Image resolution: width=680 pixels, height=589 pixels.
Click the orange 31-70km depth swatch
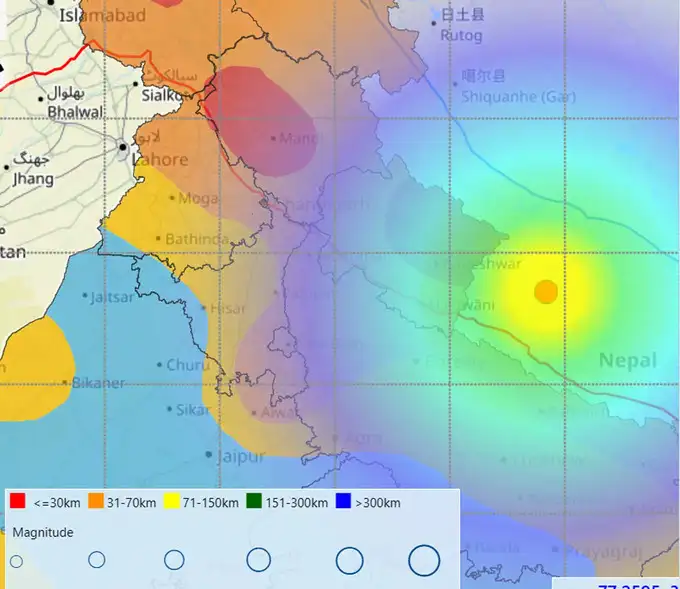click(x=98, y=502)
